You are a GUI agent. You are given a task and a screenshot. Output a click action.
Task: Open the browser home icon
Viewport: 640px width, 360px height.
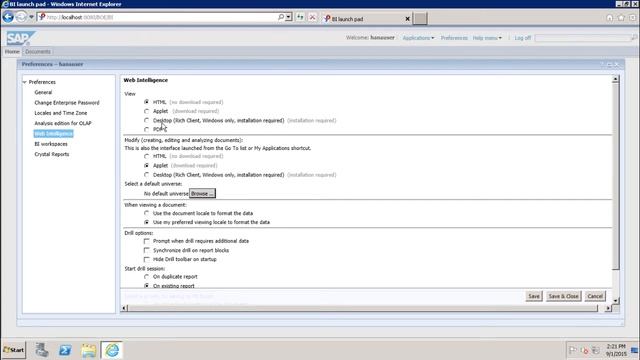point(609,18)
